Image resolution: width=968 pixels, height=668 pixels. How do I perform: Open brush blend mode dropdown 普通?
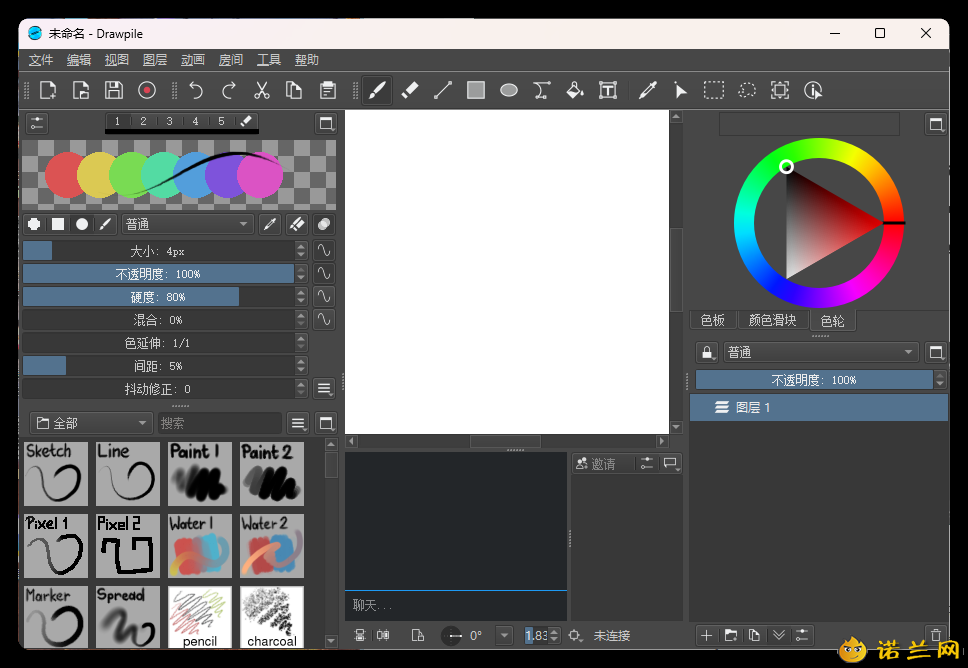[187, 224]
